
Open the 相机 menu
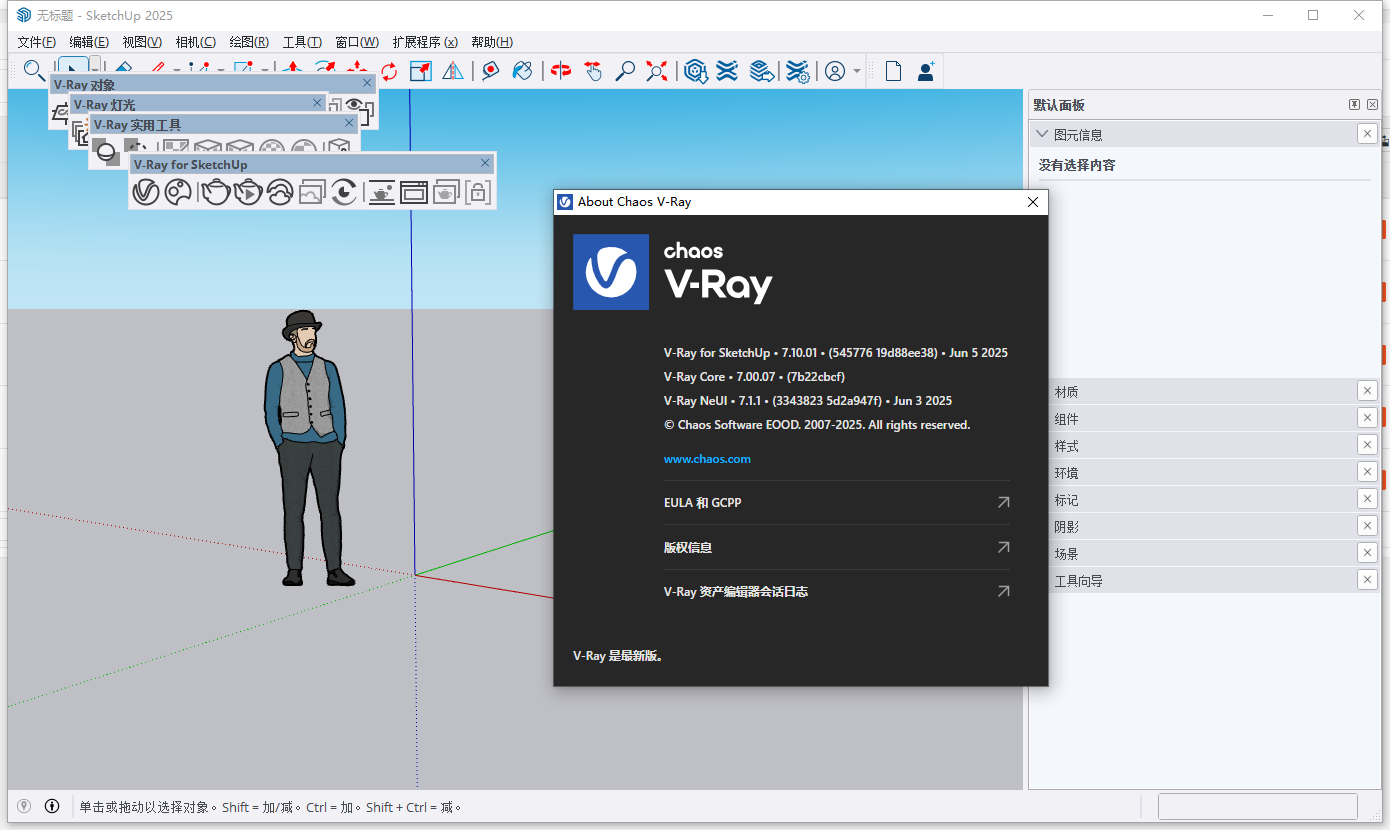194,42
